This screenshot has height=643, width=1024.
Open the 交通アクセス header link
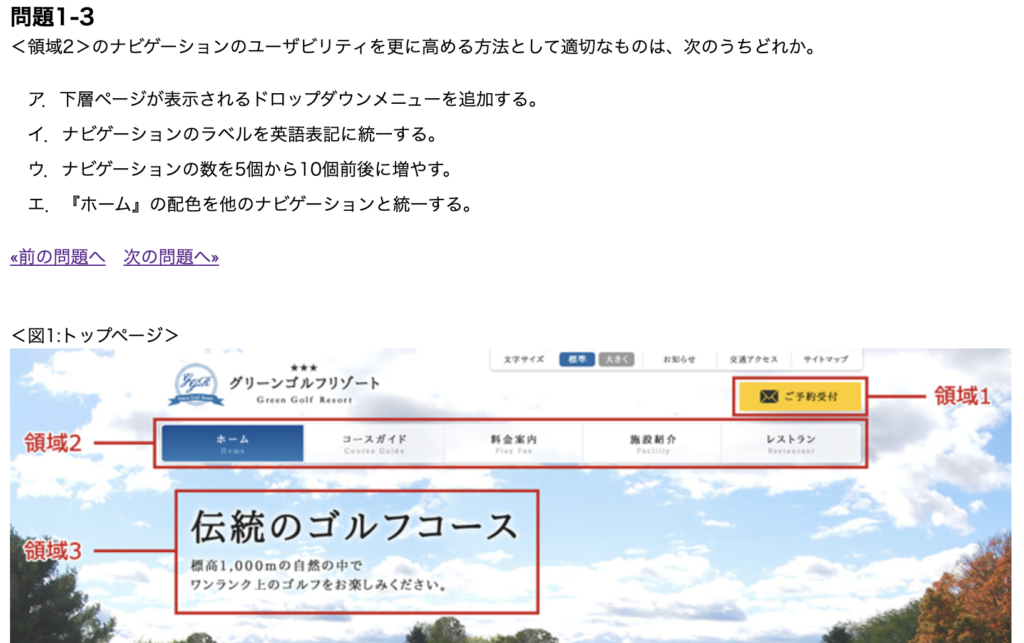pyautogui.click(x=753, y=359)
